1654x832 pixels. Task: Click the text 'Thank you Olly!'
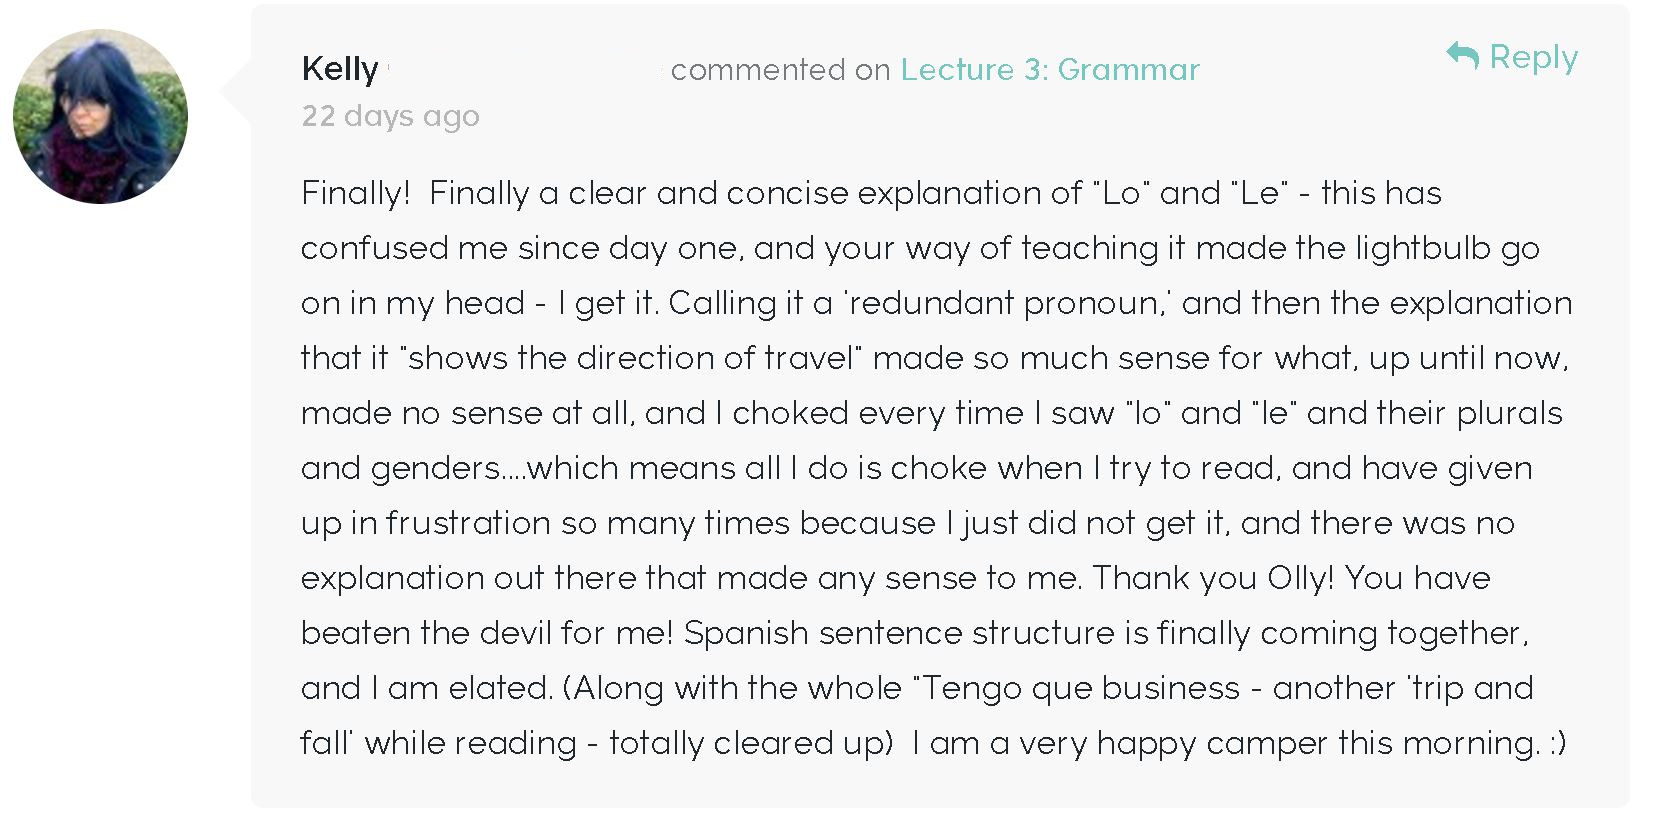(1213, 578)
